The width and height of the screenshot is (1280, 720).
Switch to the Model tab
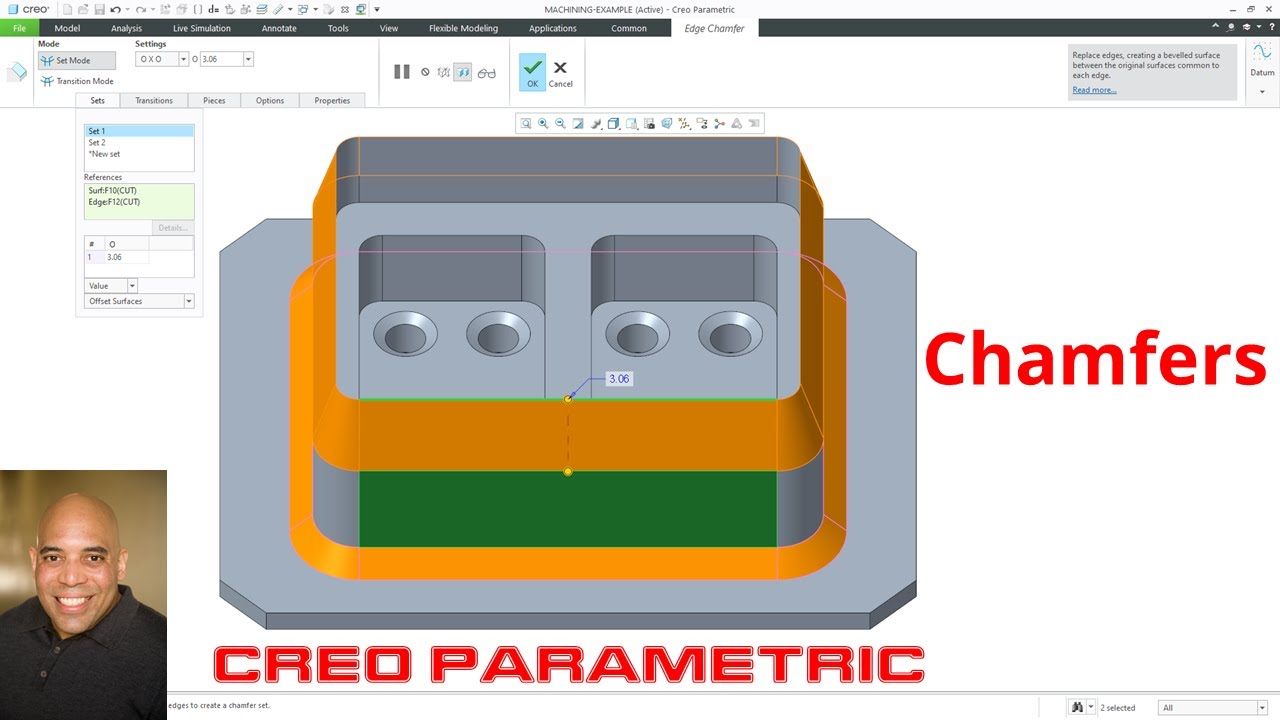click(67, 28)
